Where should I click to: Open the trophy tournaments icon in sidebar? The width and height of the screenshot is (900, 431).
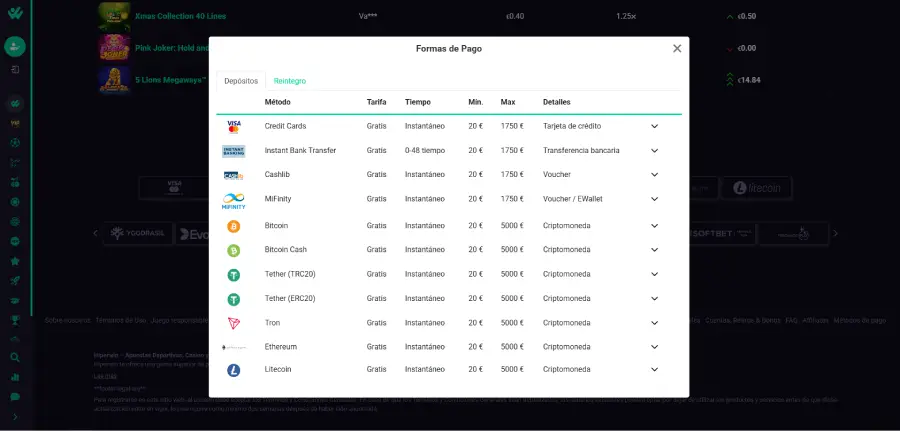click(x=15, y=320)
